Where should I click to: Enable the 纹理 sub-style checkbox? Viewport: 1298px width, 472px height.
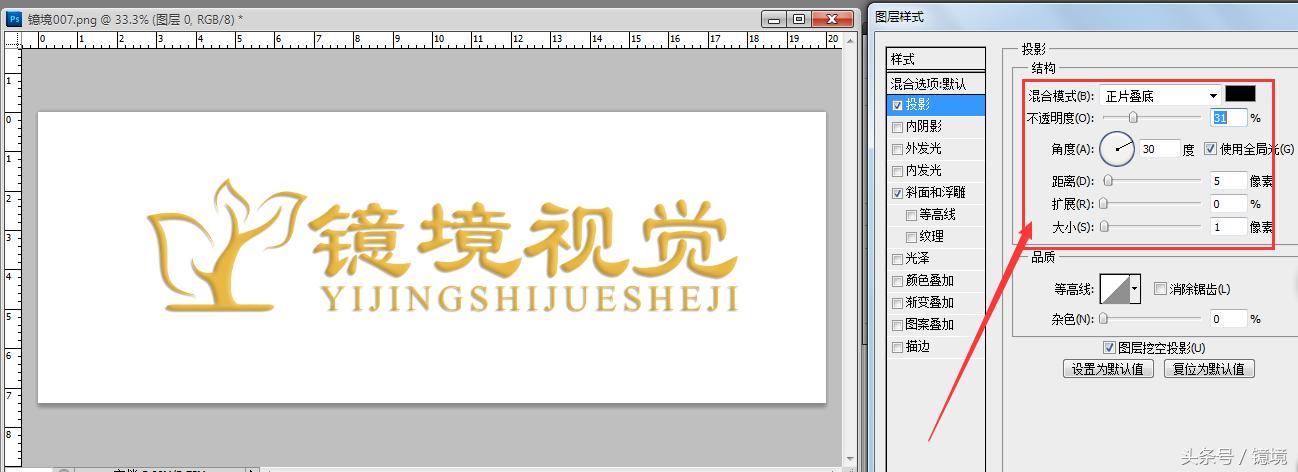click(x=911, y=237)
